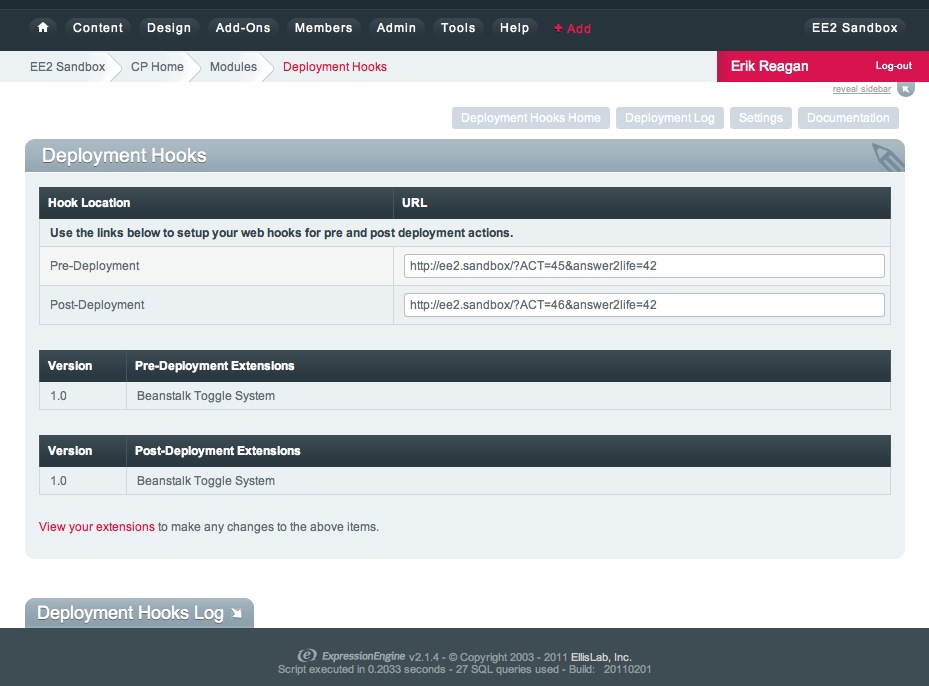Go to the control panel home icon
This screenshot has width=929, height=686.
pos(43,27)
